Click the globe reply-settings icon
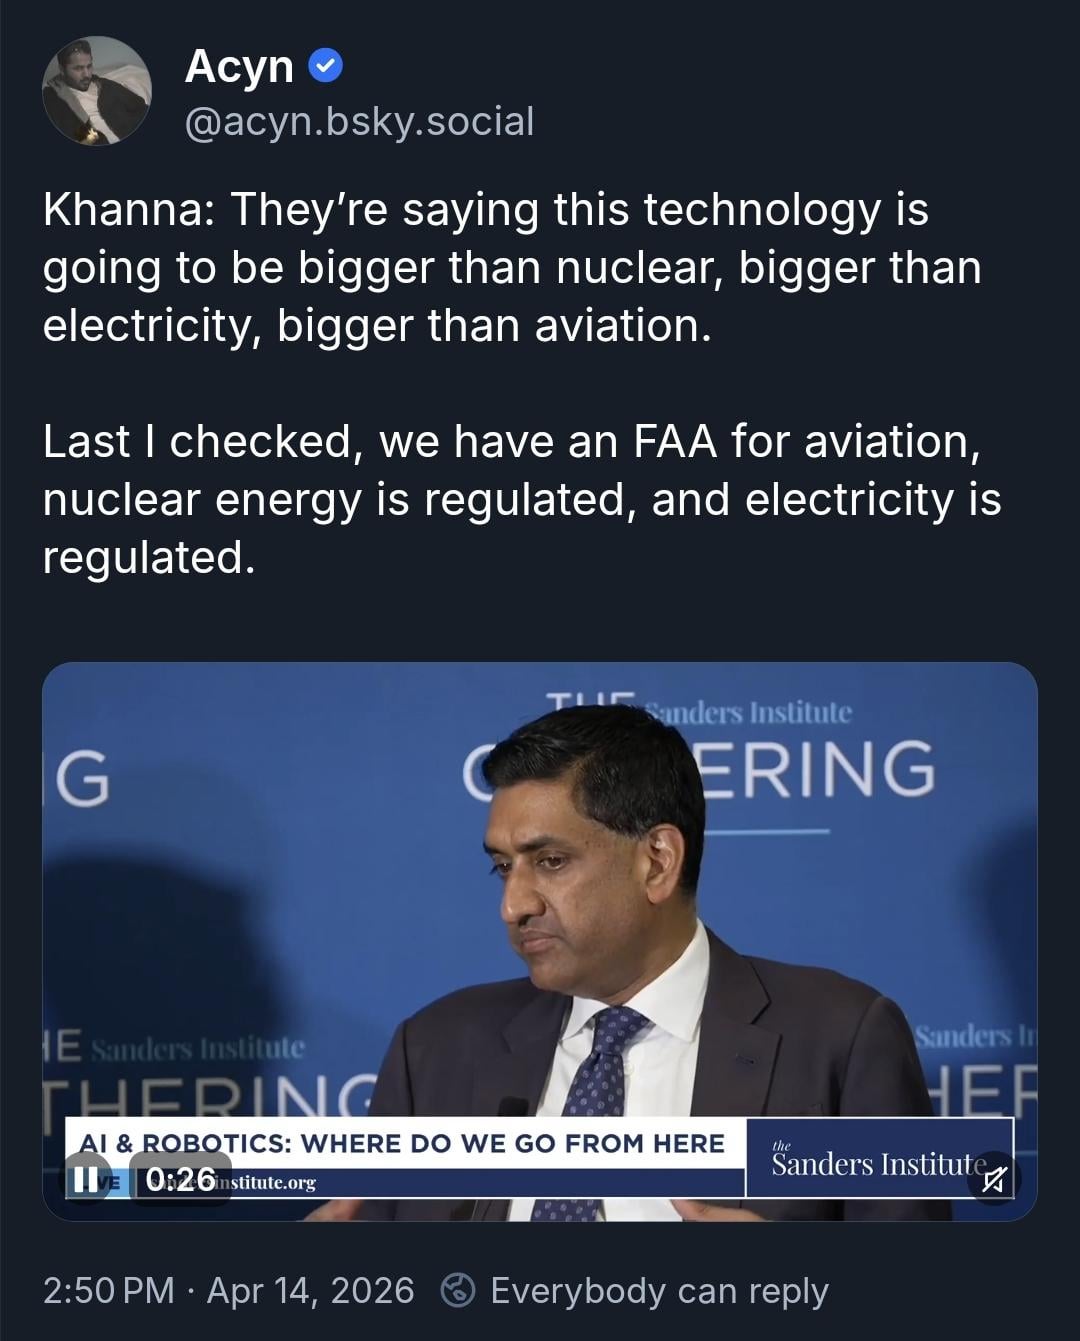Viewport: 1080px width, 1341px height. pos(458,1290)
